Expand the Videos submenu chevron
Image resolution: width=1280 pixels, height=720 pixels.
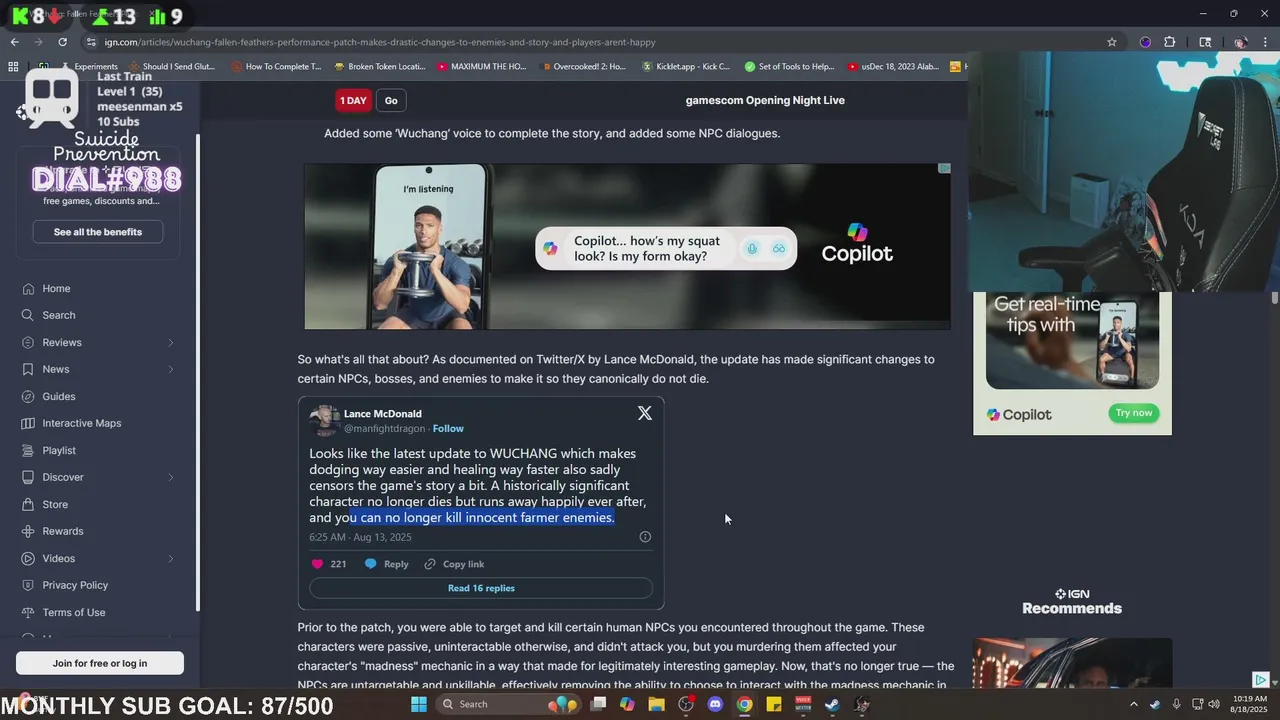[x=170, y=558]
